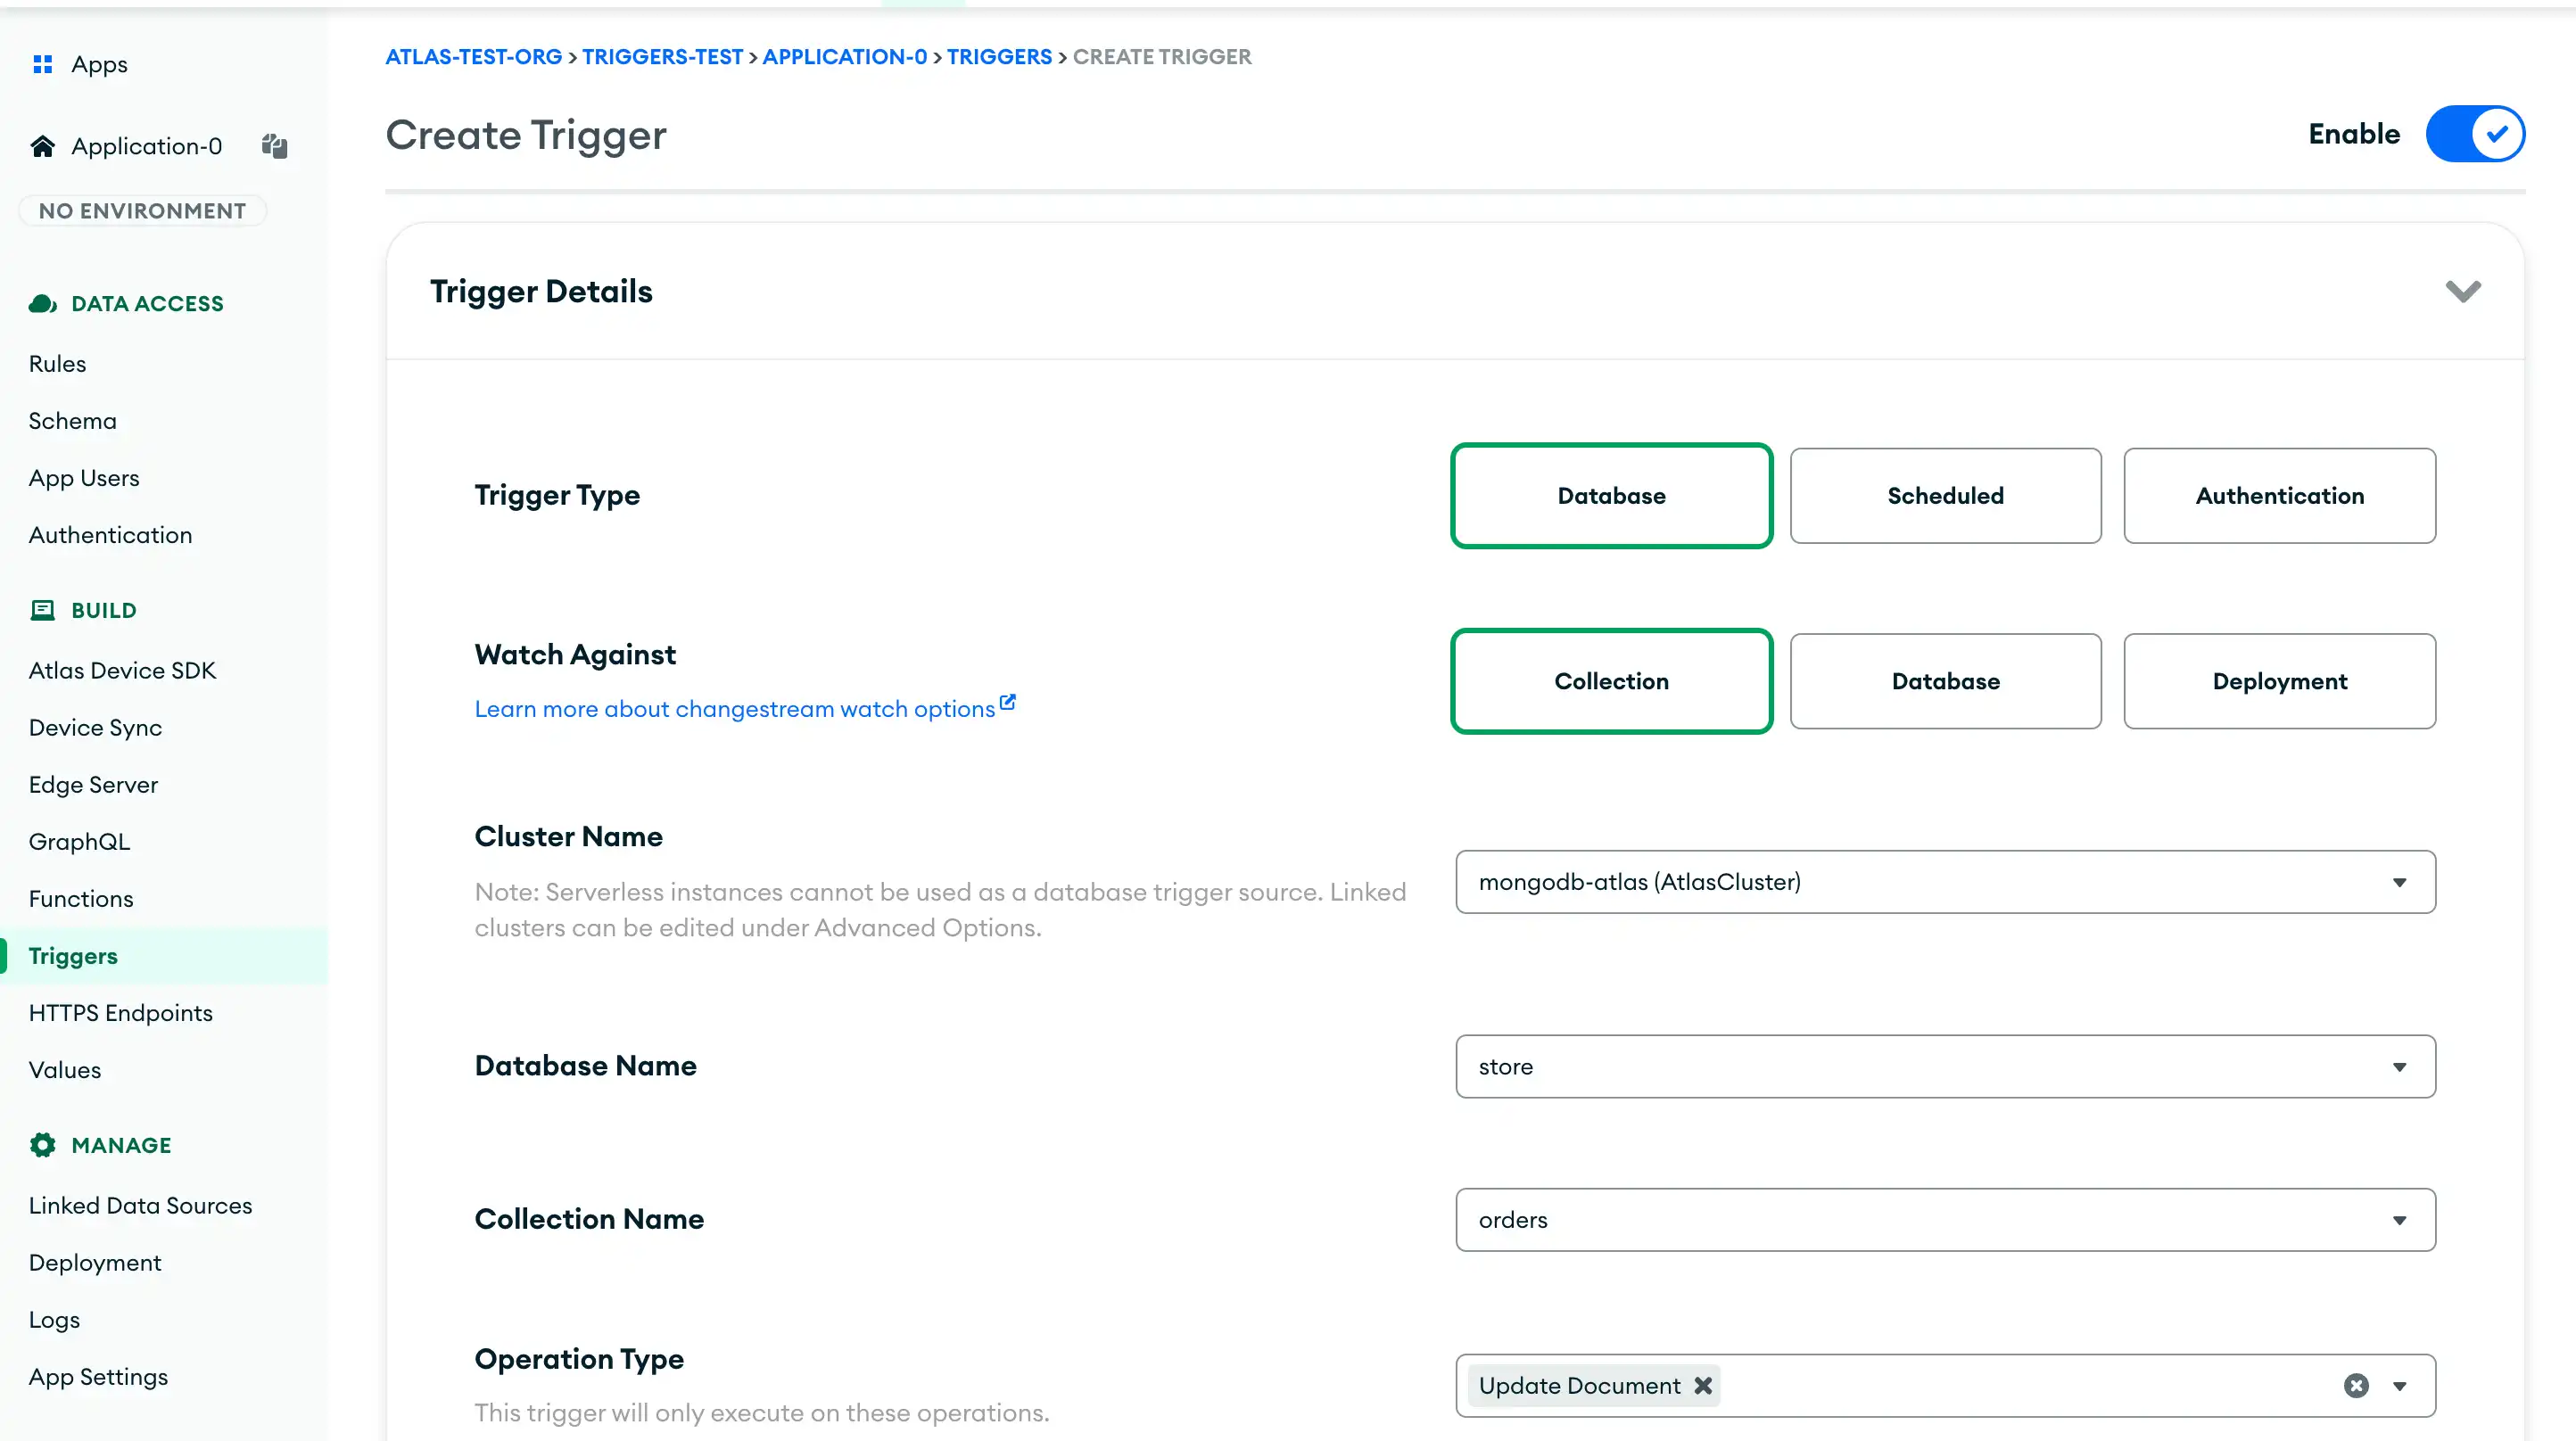Click the DATA ACCESS cloud icon
Screen dimensions: 2576x1441
(x=43, y=303)
